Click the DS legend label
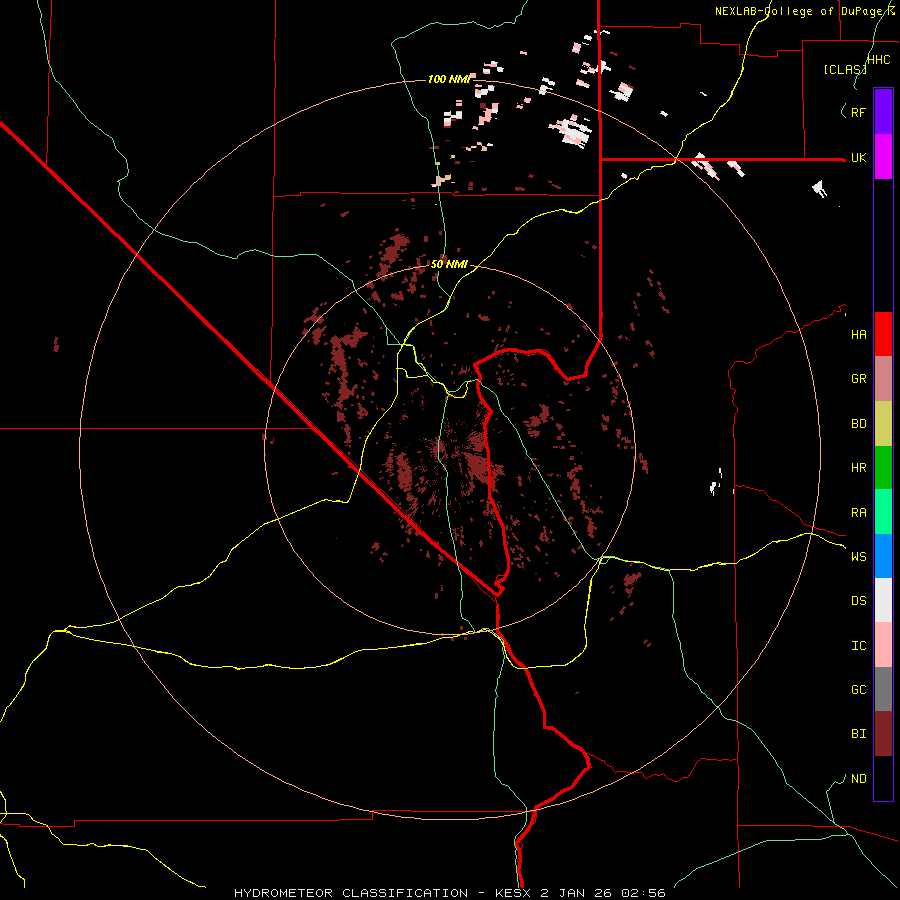 tap(858, 601)
